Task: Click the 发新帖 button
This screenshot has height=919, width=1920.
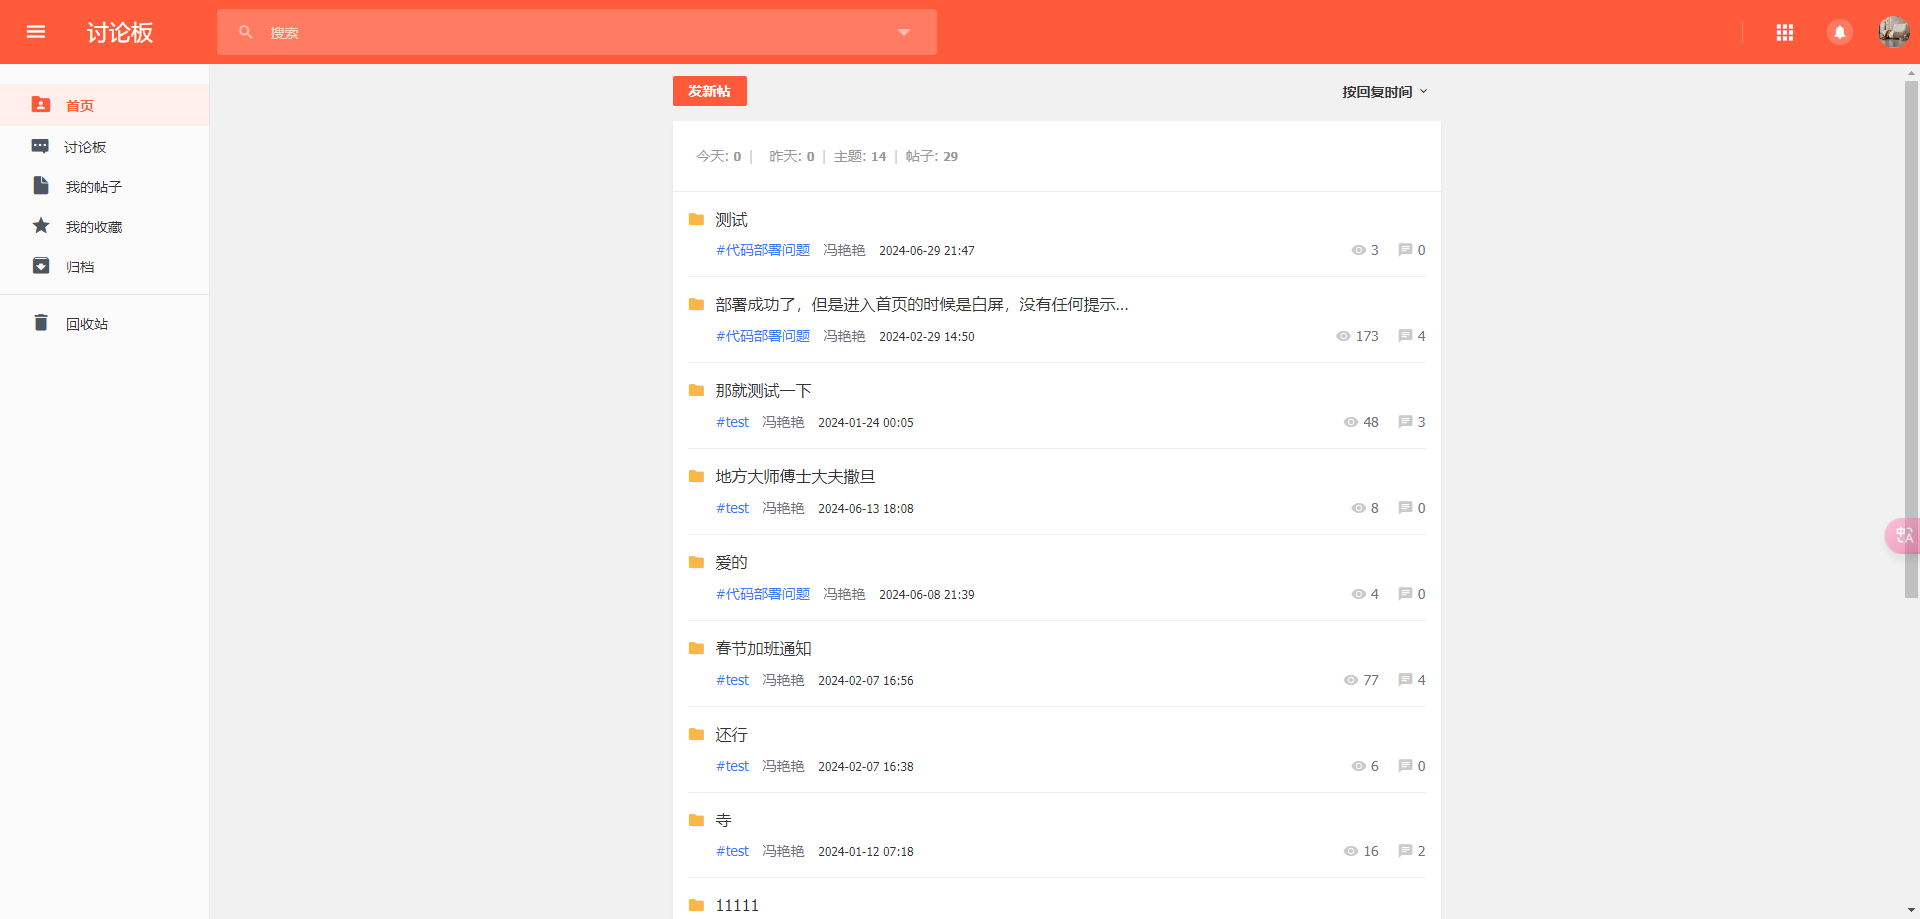Action: click(x=710, y=91)
